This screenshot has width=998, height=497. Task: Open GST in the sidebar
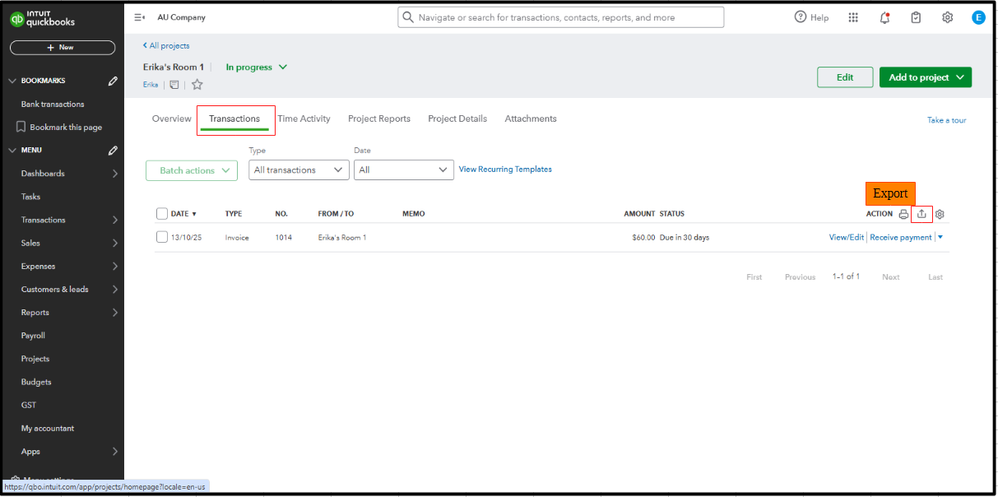(x=27, y=405)
